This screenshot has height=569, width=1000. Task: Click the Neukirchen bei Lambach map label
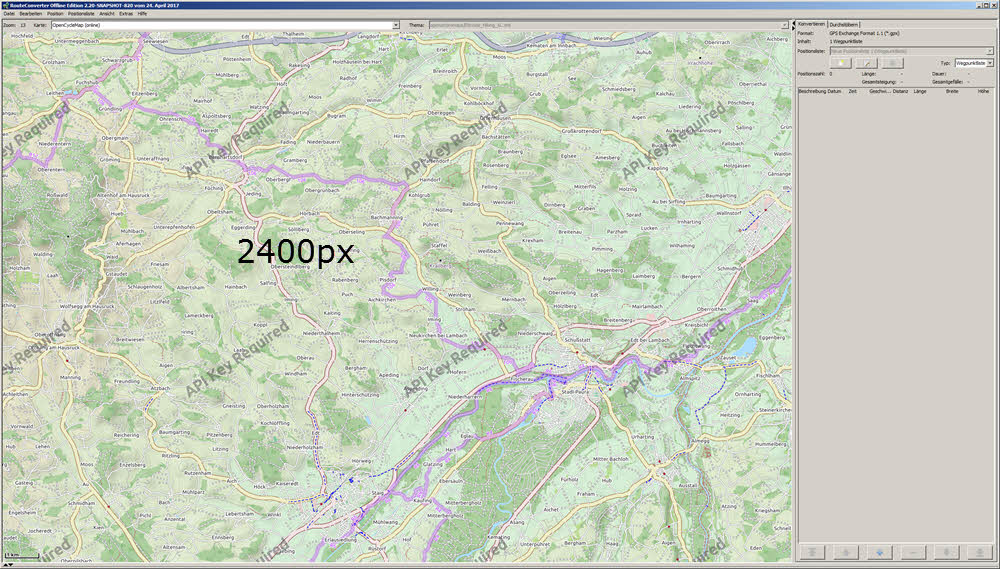[x=438, y=336]
